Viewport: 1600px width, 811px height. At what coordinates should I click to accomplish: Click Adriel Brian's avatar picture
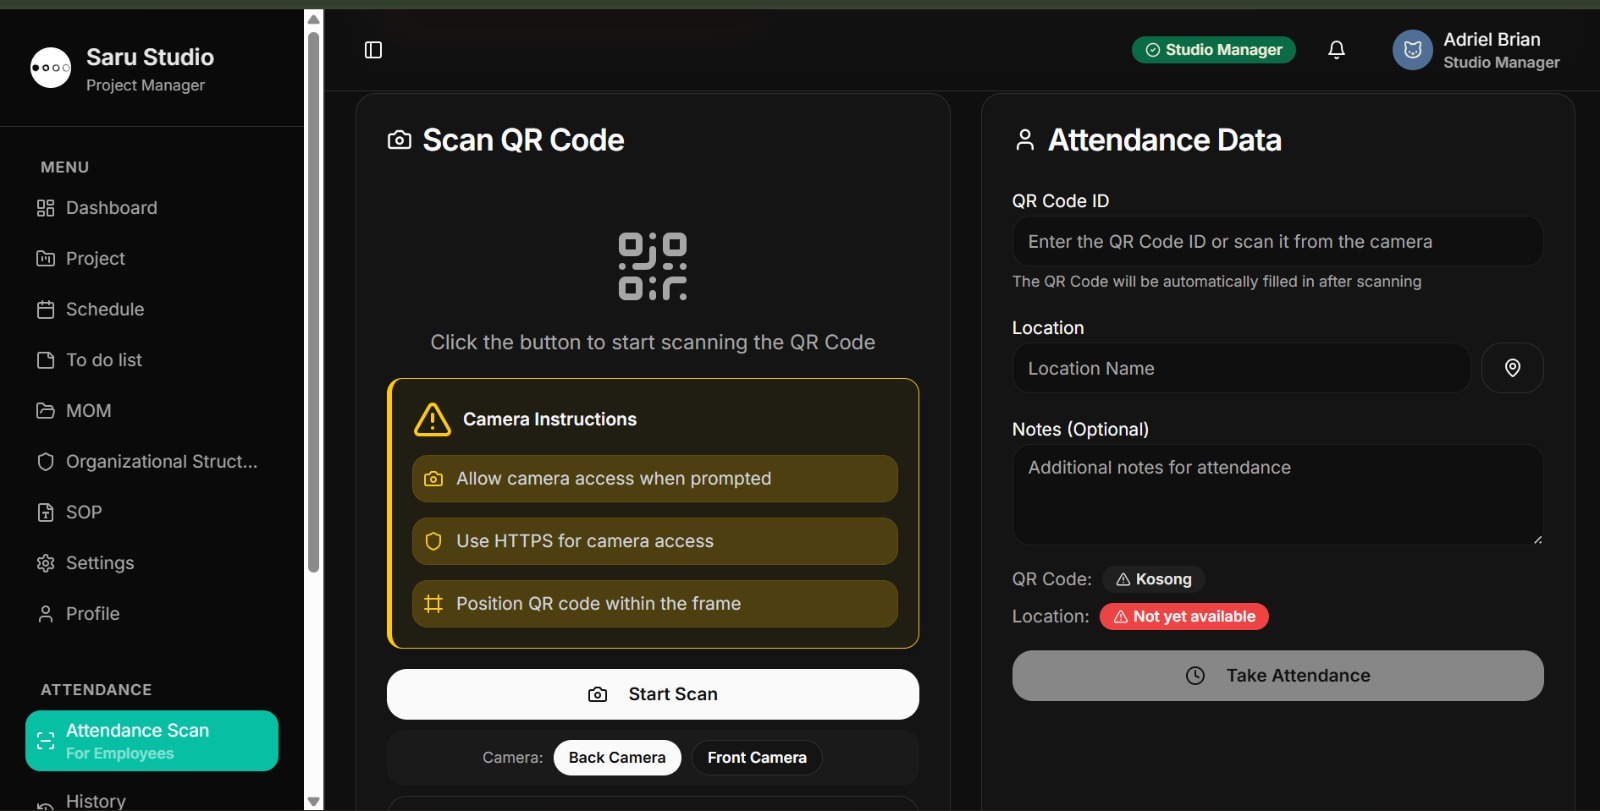tap(1412, 50)
